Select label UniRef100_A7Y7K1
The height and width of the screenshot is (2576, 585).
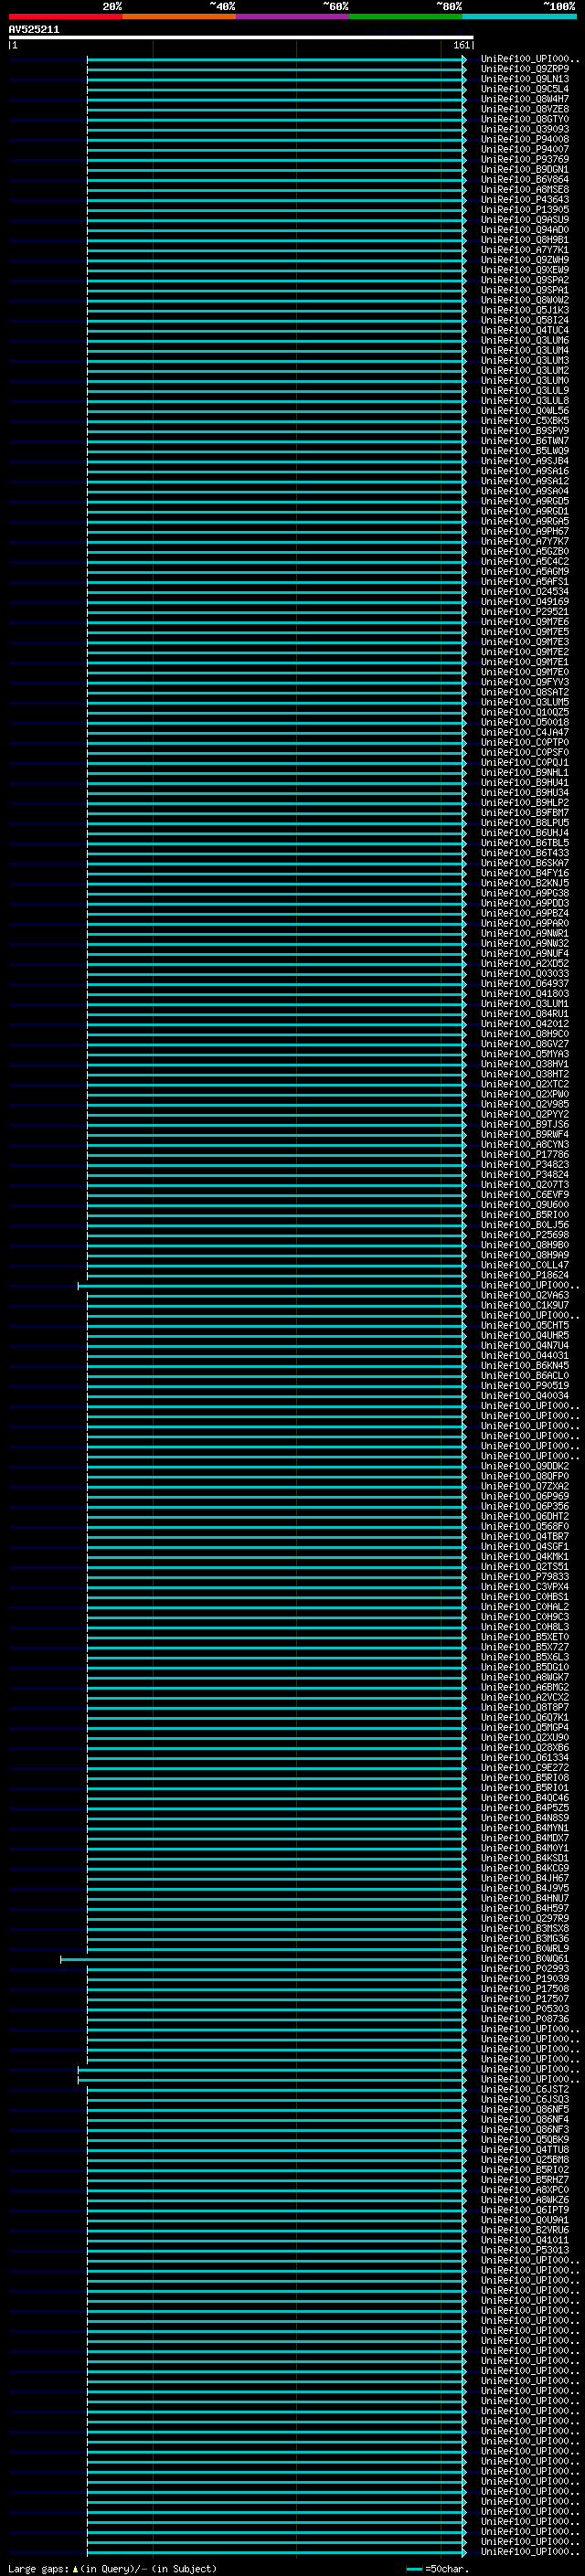(525, 250)
